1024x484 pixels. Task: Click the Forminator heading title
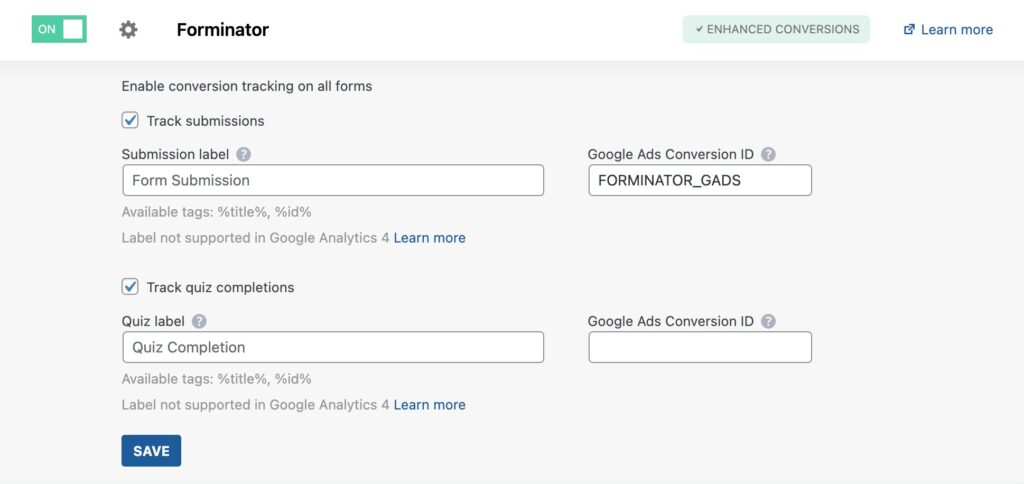(x=223, y=29)
